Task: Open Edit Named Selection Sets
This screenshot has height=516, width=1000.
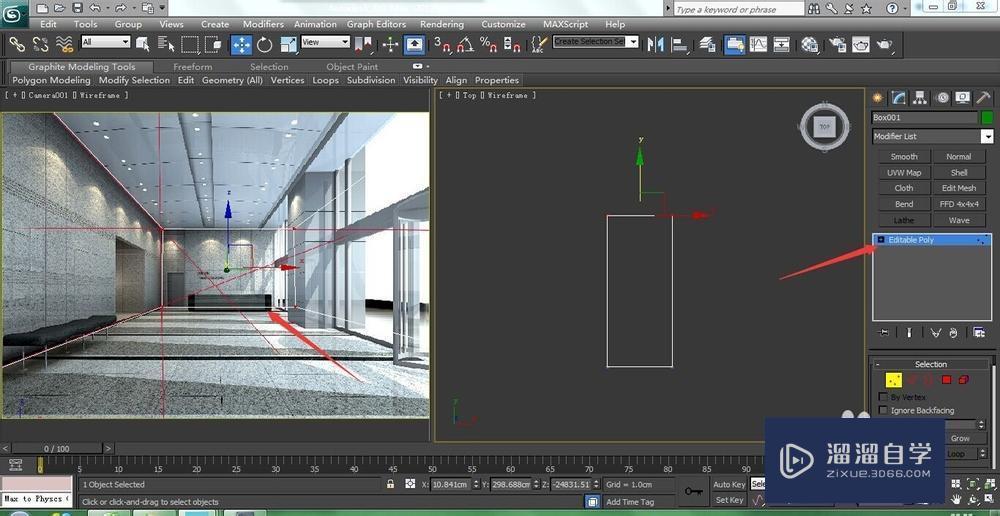Action: (x=540, y=44)
